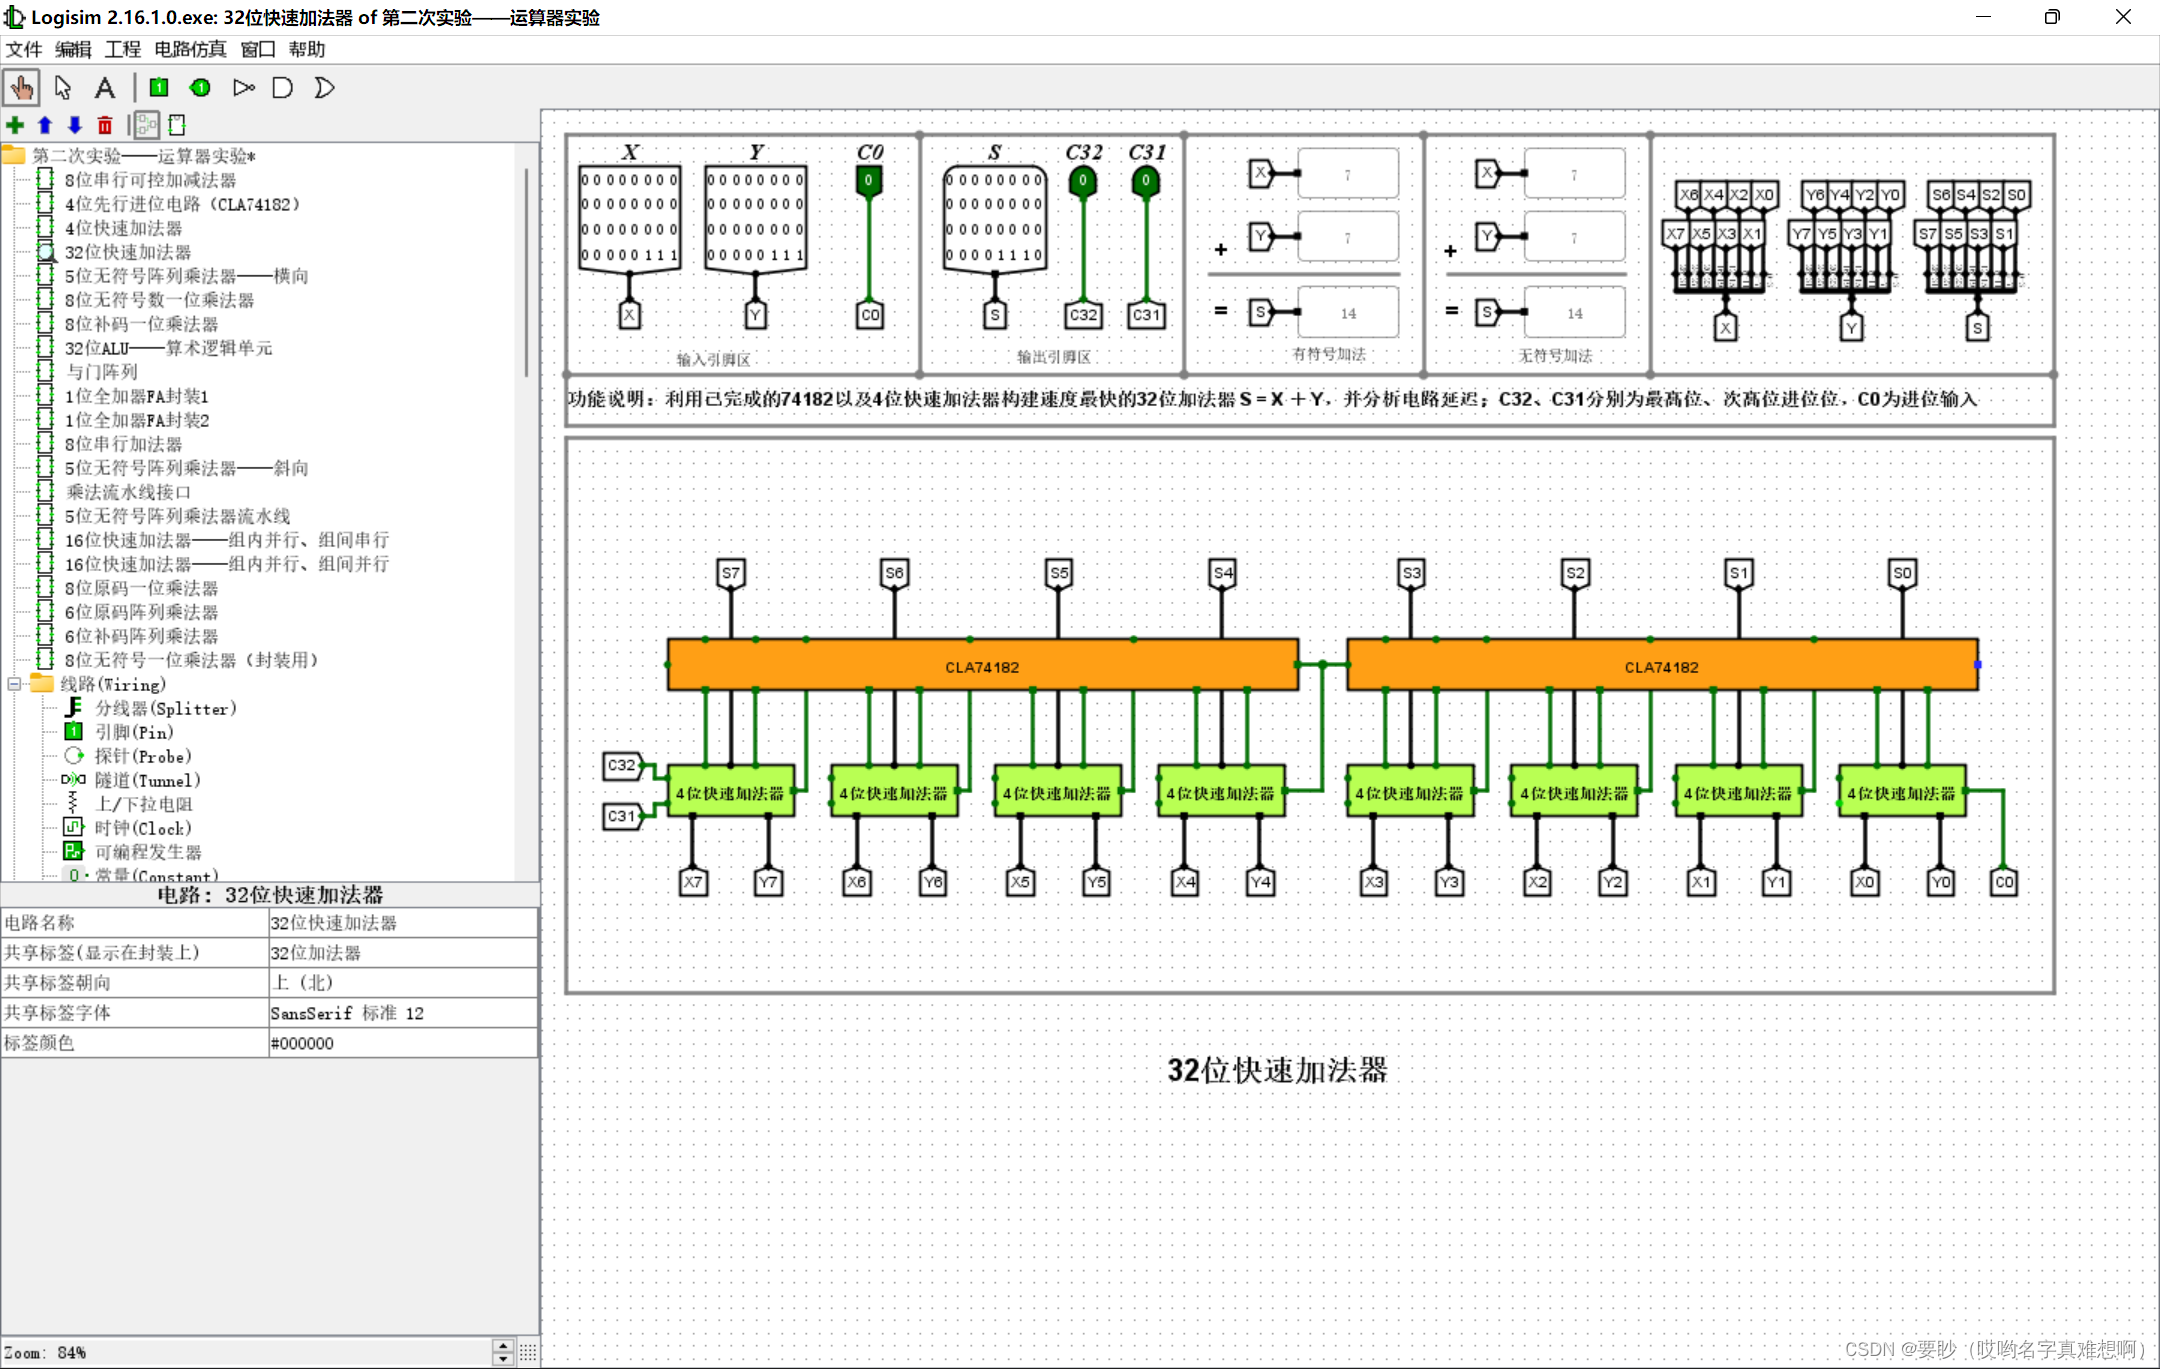Image resolution: width=2160 pixels, height=1369 pixels.
Task: Toggle last bit of X input pin
Action: click(x=673, y=255)
